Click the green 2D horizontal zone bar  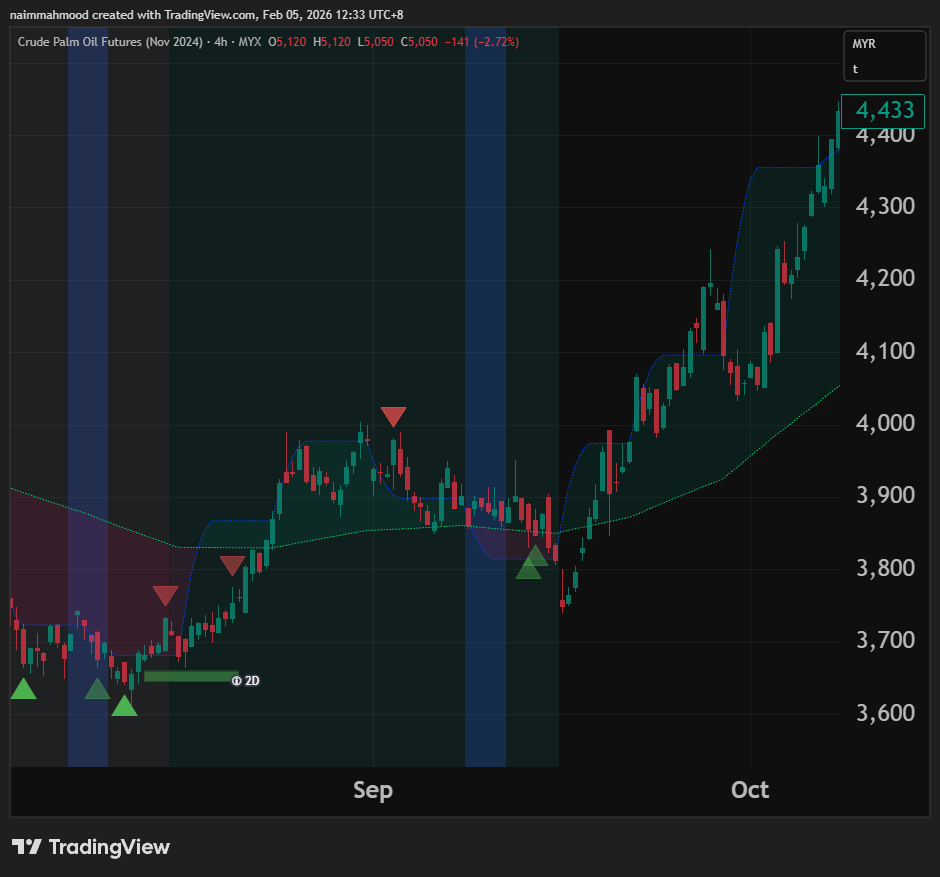point(190,676)
